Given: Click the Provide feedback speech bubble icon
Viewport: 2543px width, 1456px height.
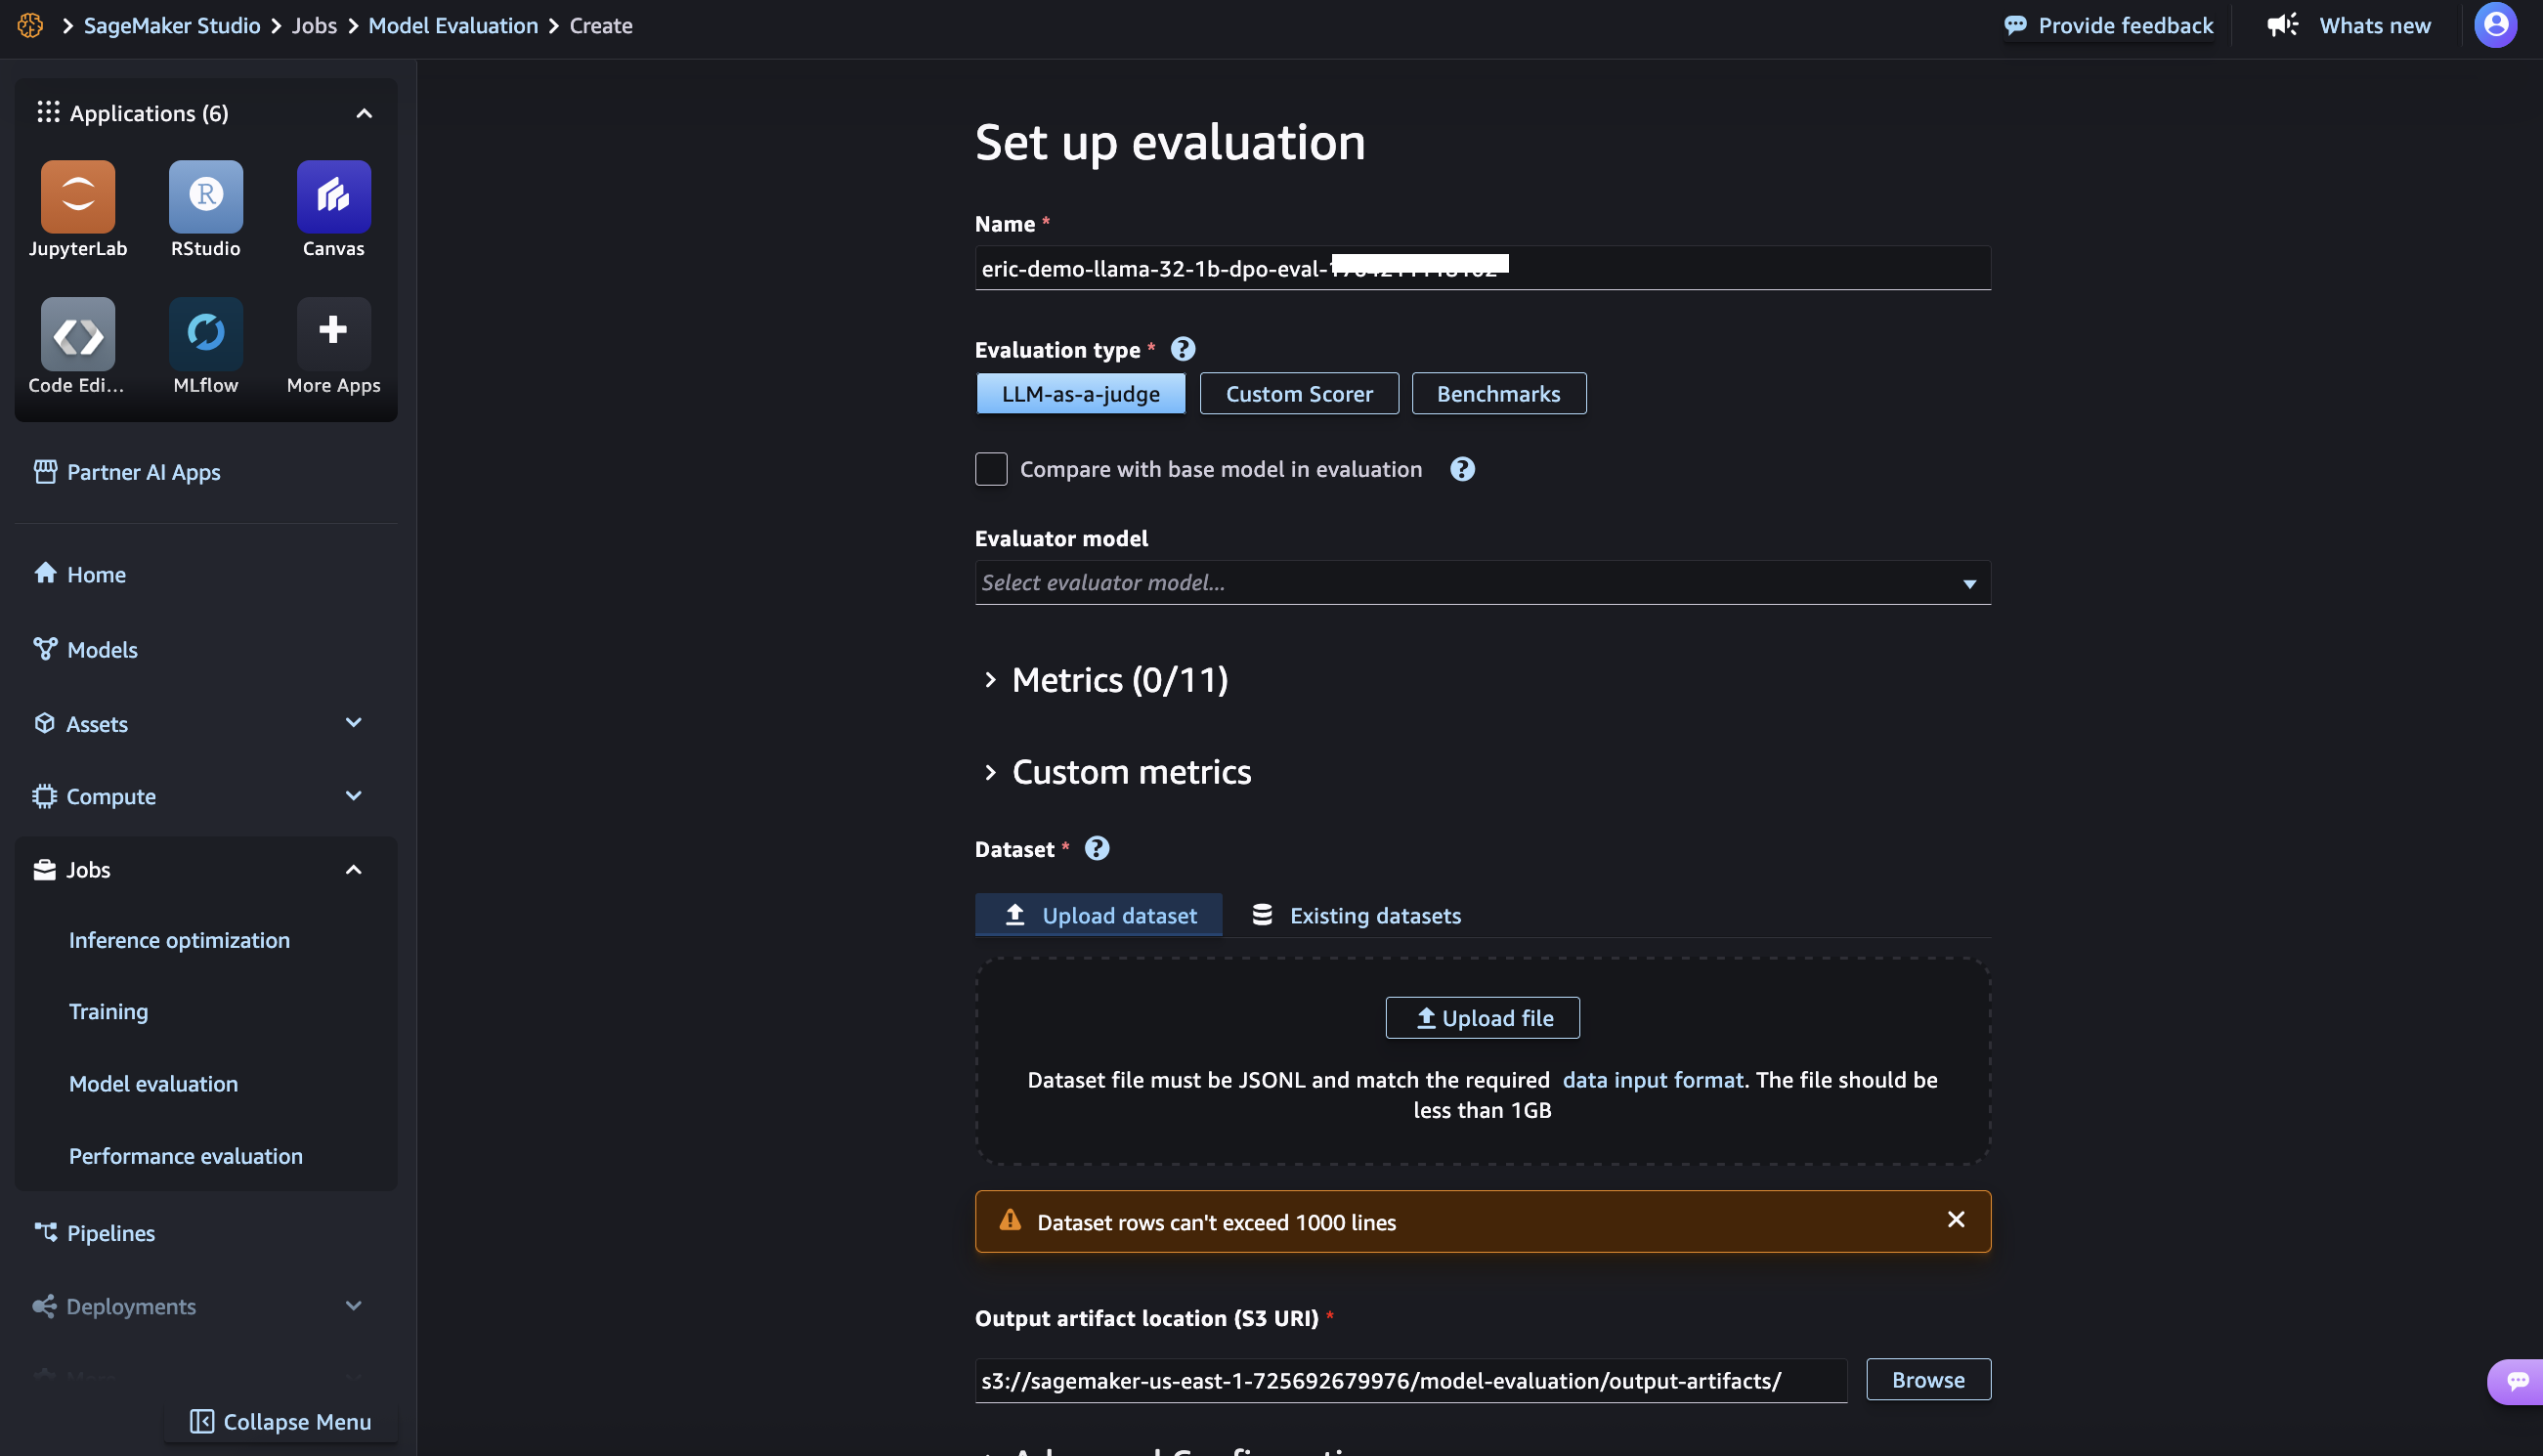Looking at the screenshot, I should click(2015, 25).
